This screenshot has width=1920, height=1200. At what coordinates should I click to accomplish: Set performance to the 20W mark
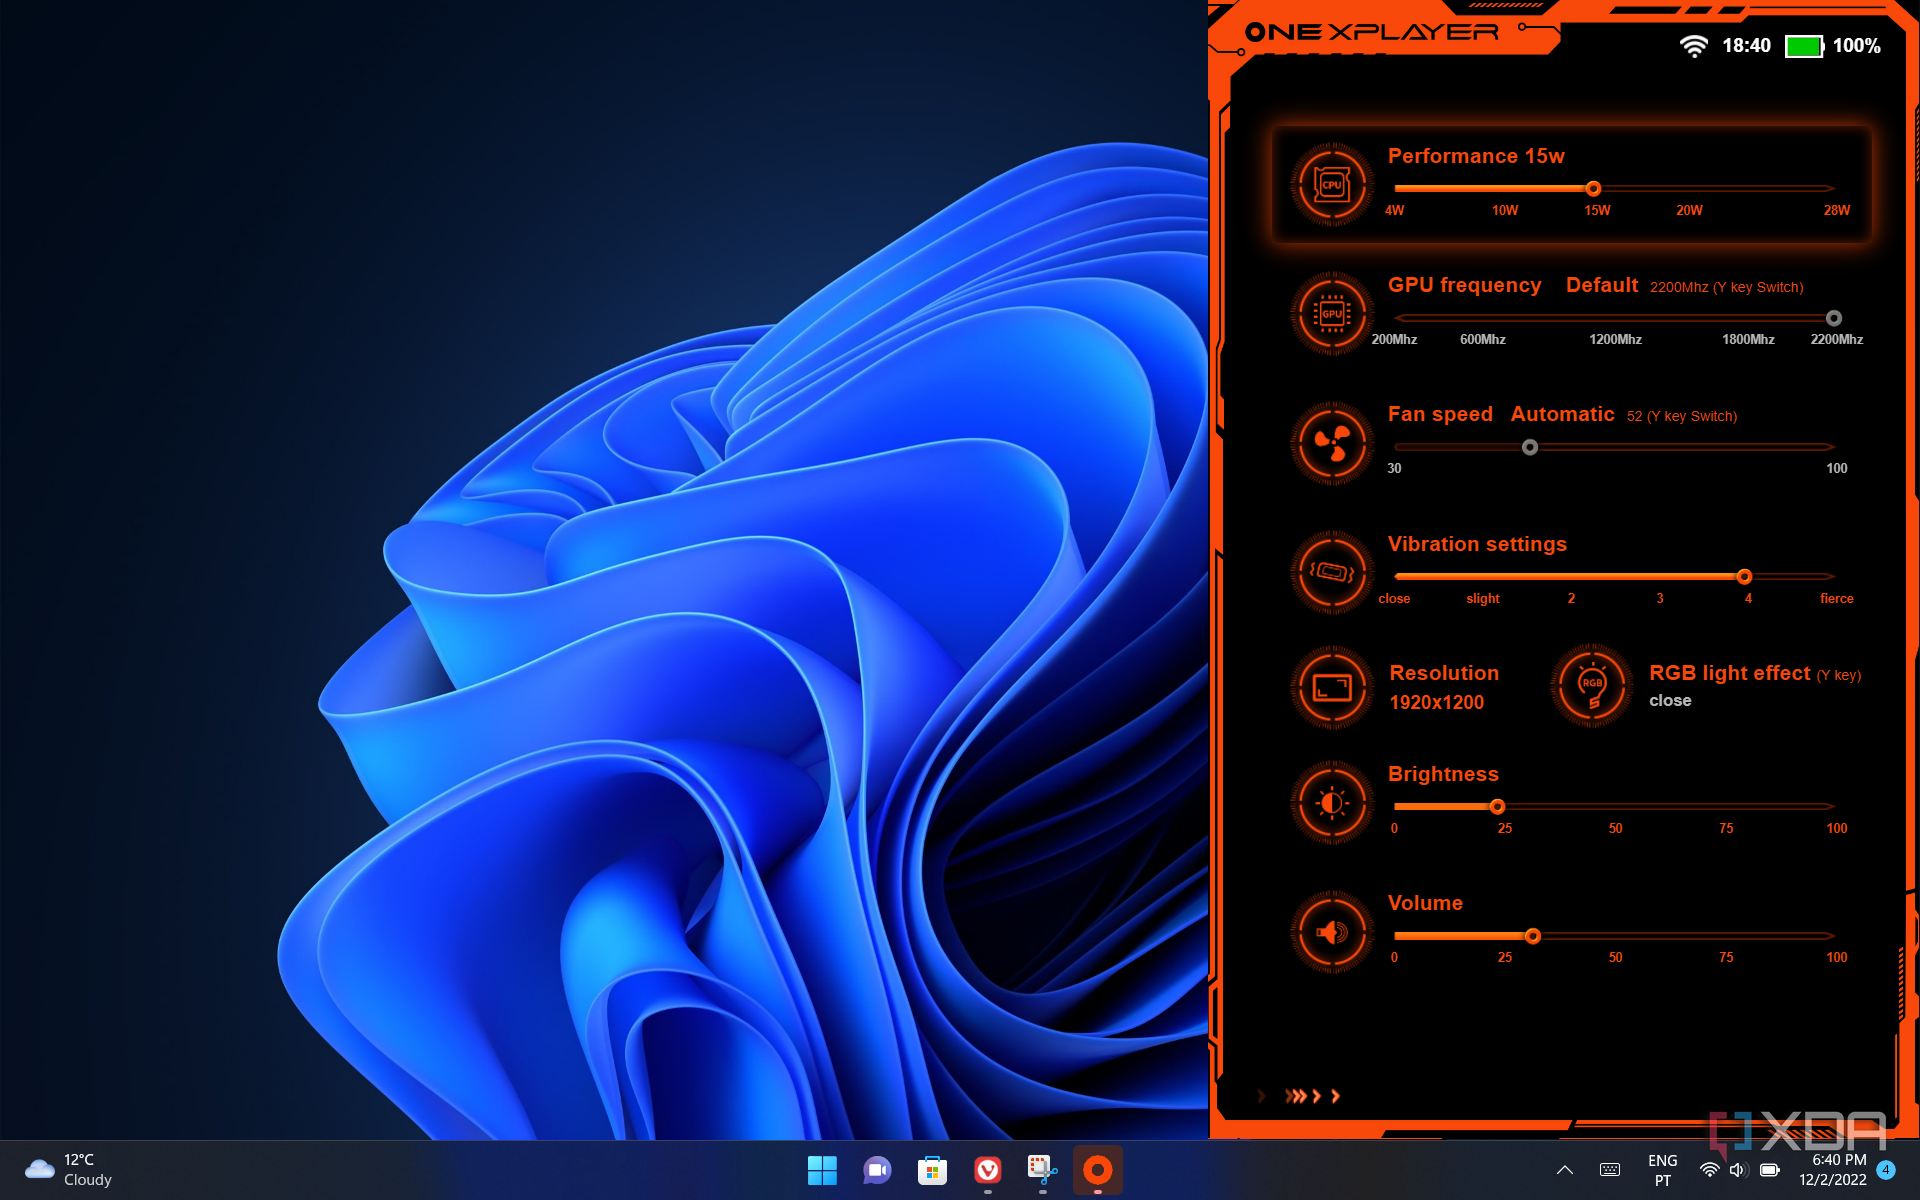[x=1688, y=189]
